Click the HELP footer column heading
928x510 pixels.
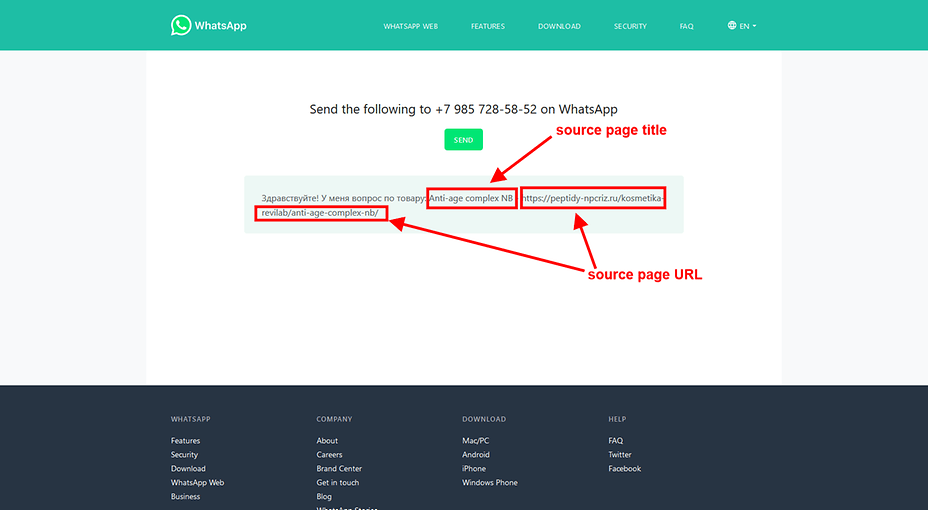[617, 419]
